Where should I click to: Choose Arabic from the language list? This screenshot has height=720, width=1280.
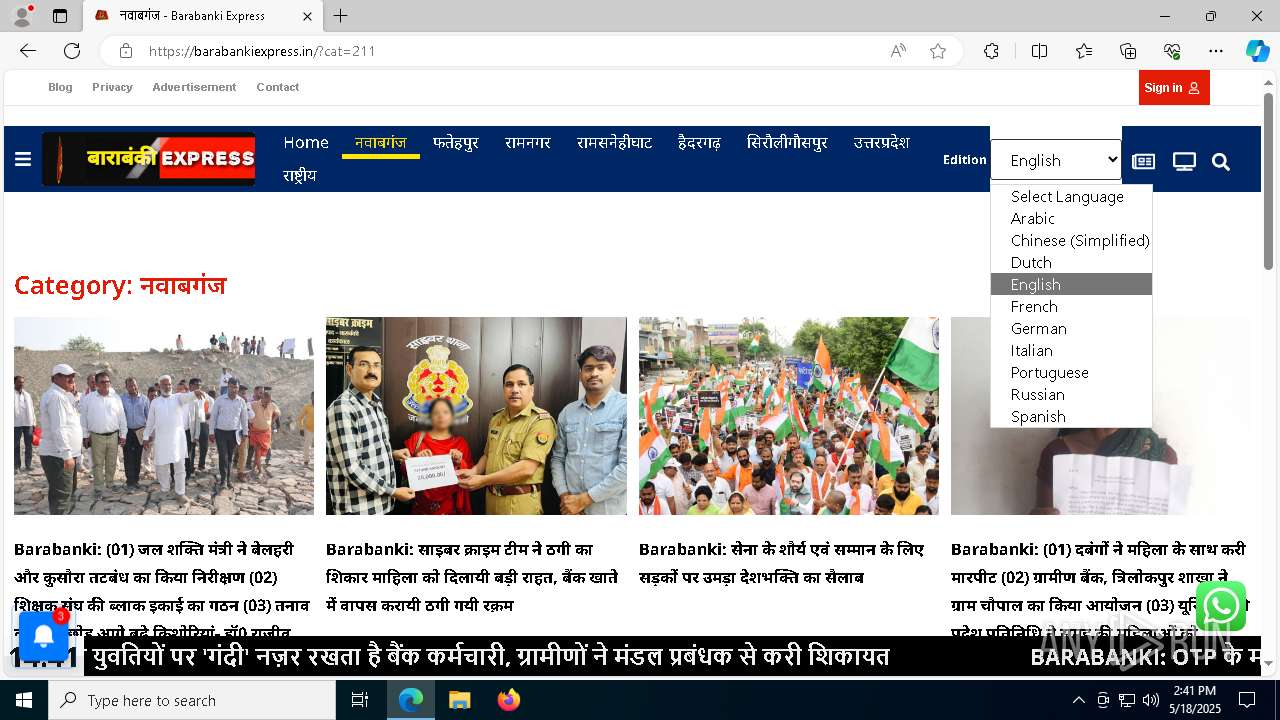[1071, 218]
